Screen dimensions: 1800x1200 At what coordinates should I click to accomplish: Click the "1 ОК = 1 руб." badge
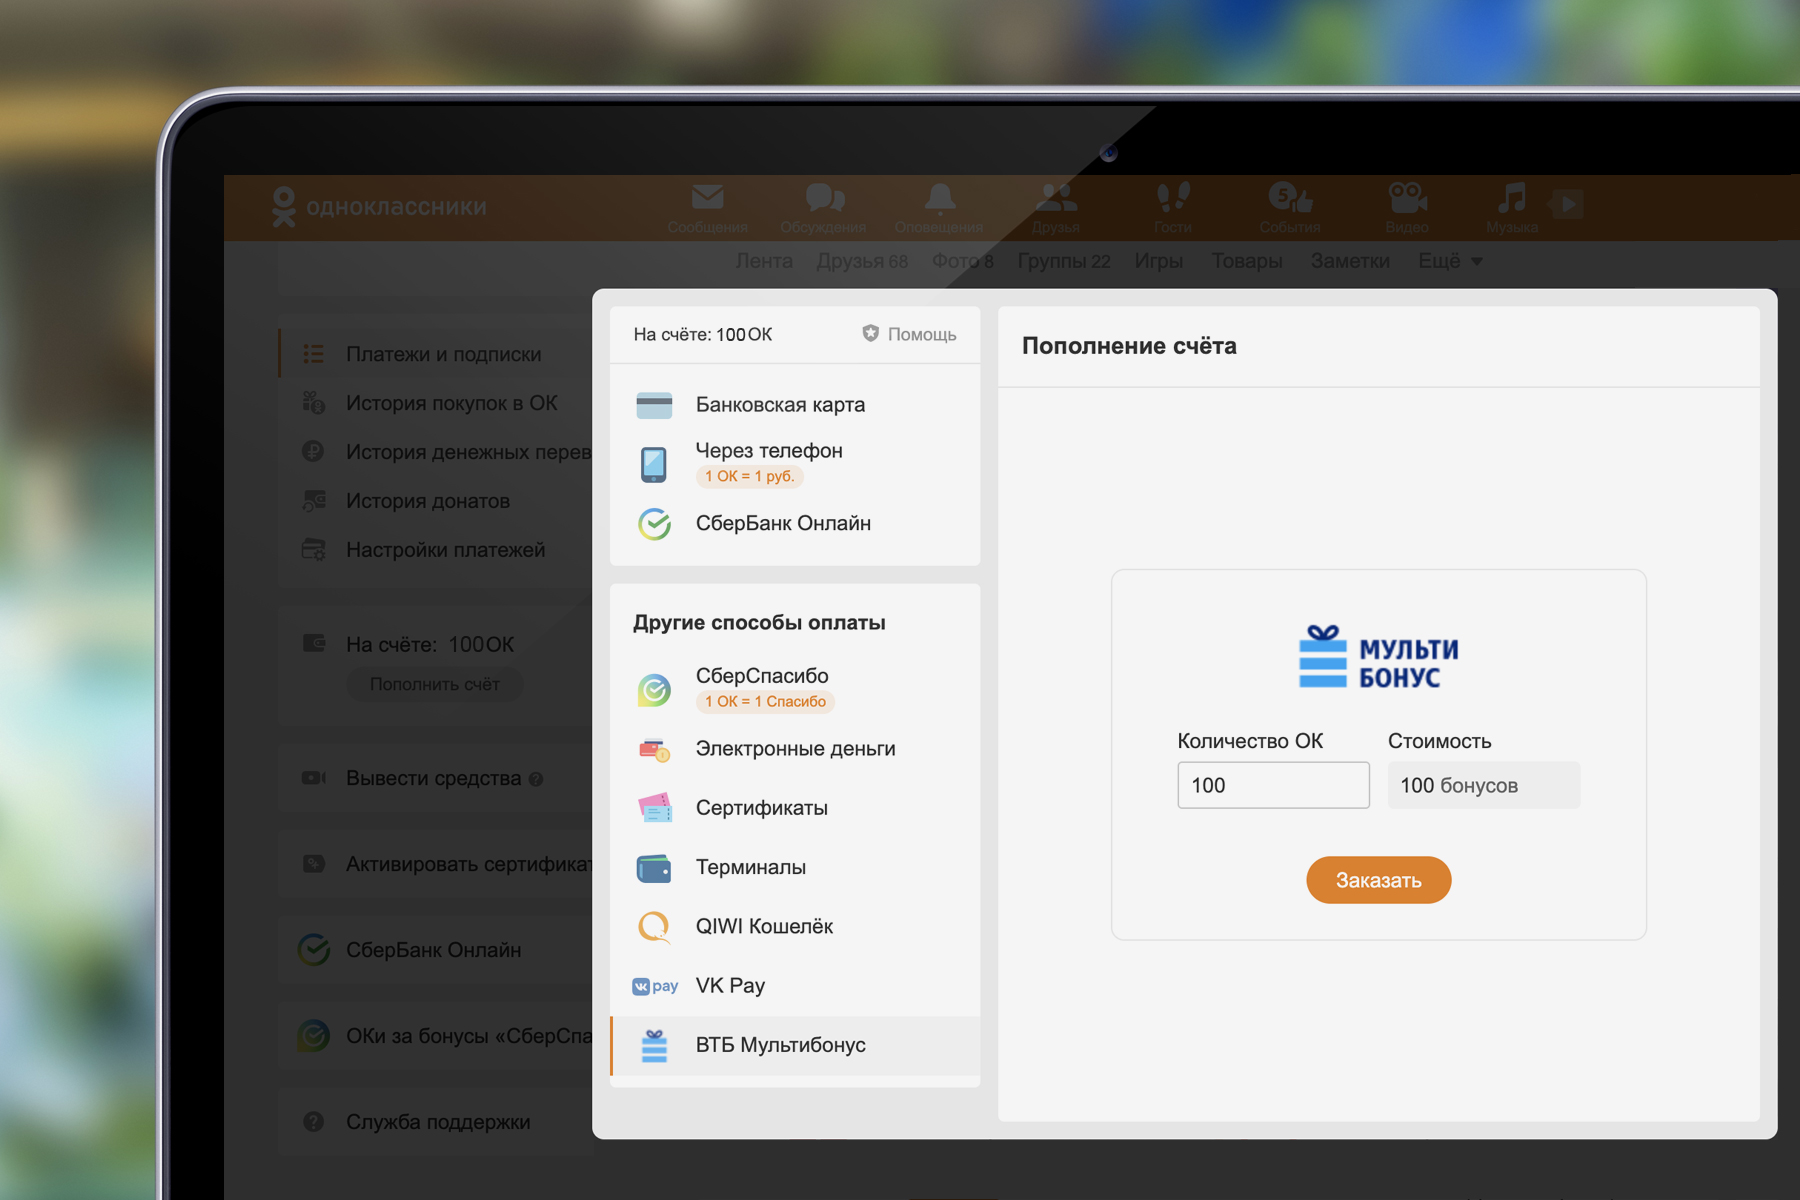tap(749, 477)
